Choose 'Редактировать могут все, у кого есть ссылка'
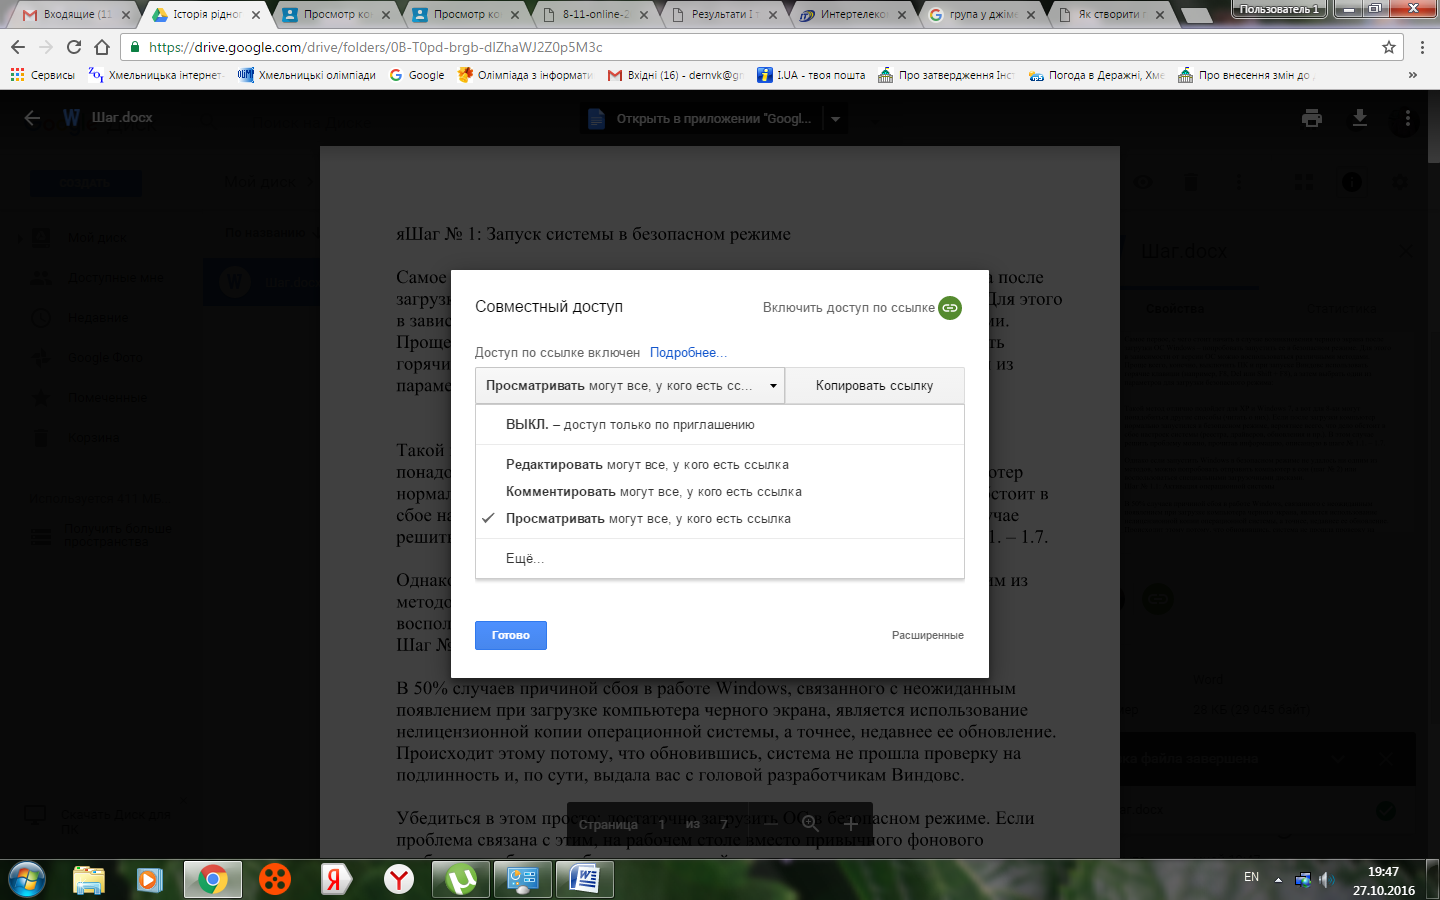 [x=720, y=465]
